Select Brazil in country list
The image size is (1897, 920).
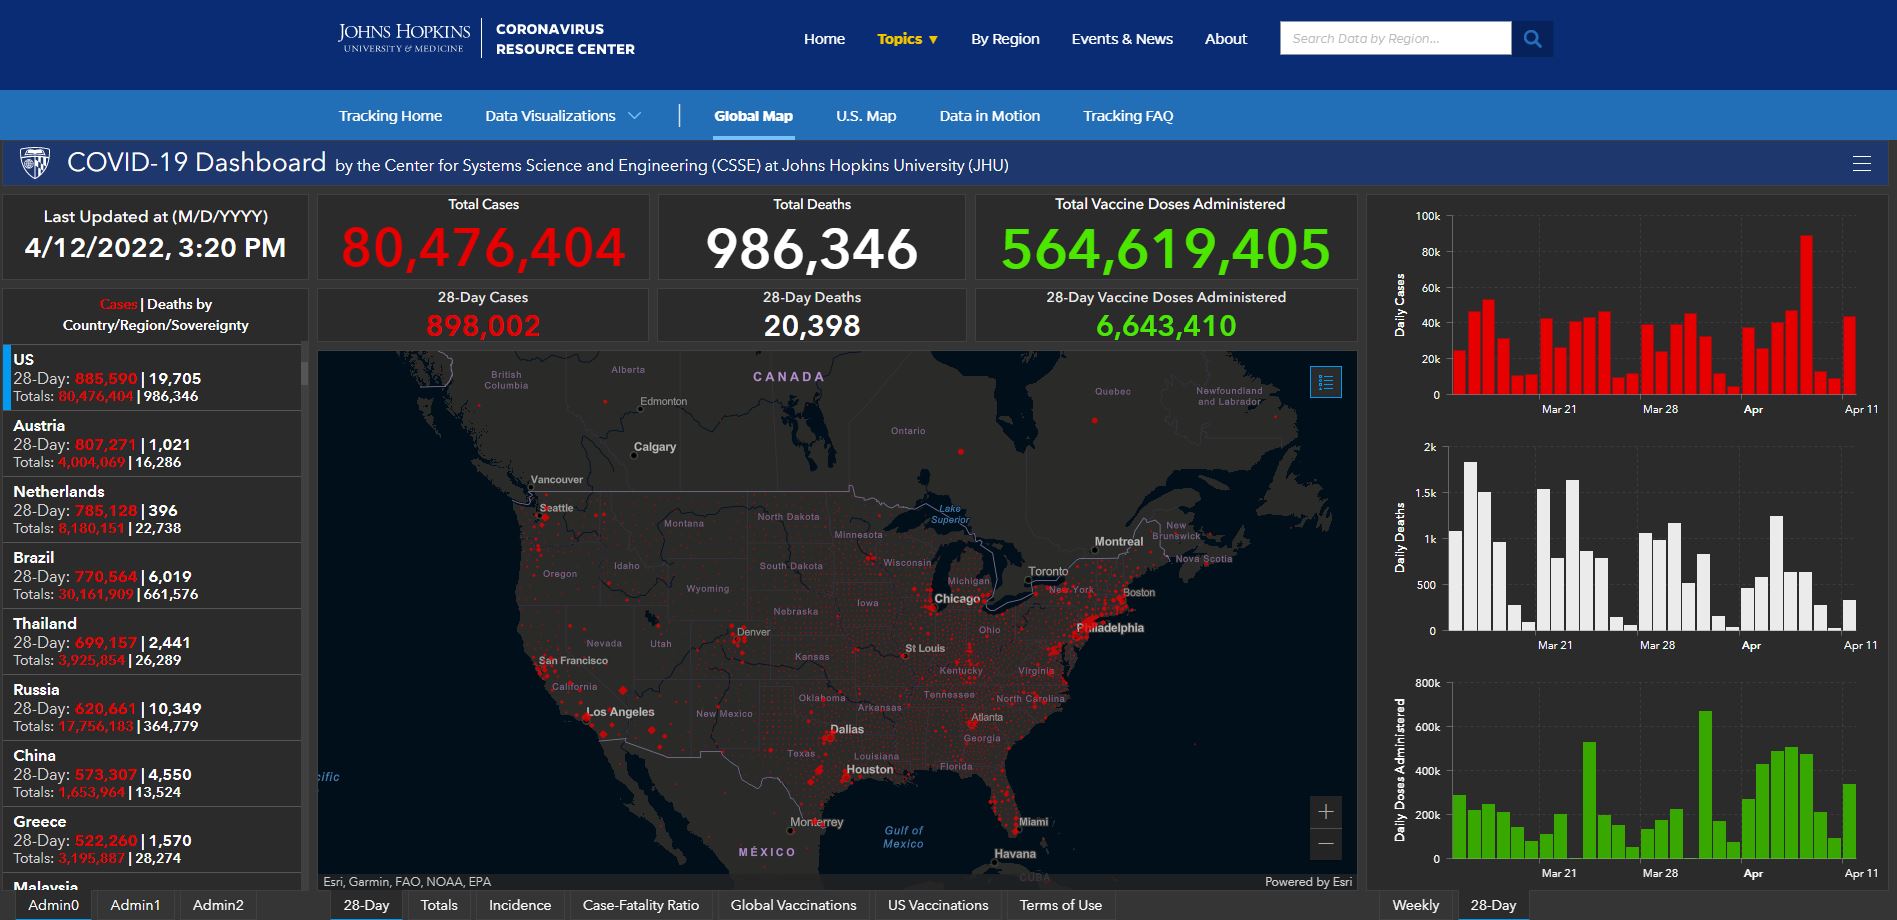tap(152, 575)
